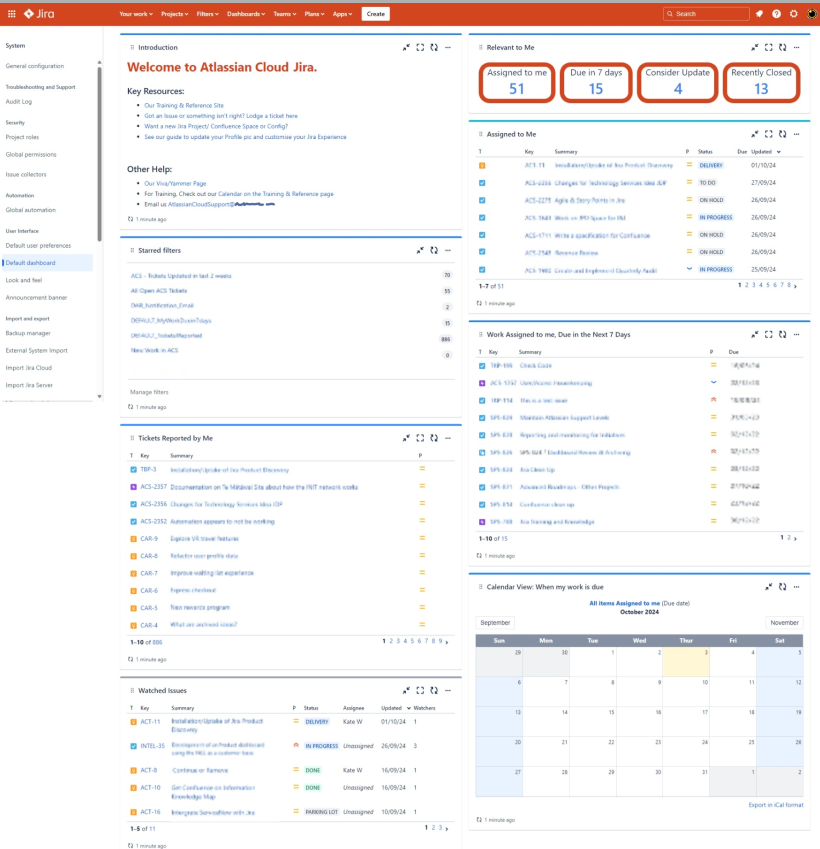Open the help question mark icon
The height and width of the screenshot is (849, 820).
point(776,14)
